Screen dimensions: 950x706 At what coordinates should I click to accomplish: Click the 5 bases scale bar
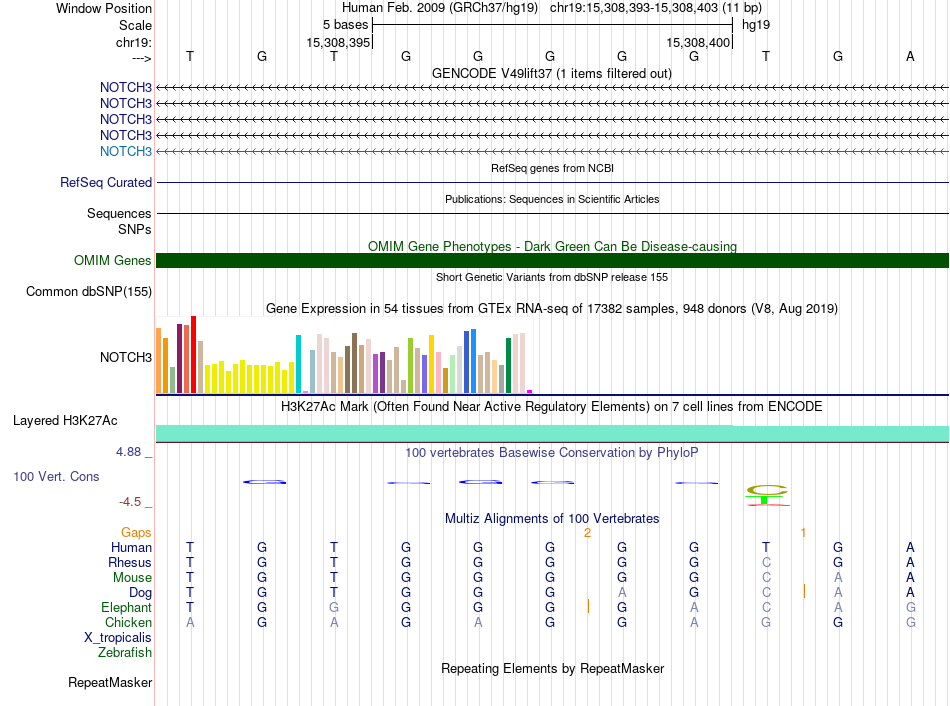pyautogui.click(x=552, y=23)
